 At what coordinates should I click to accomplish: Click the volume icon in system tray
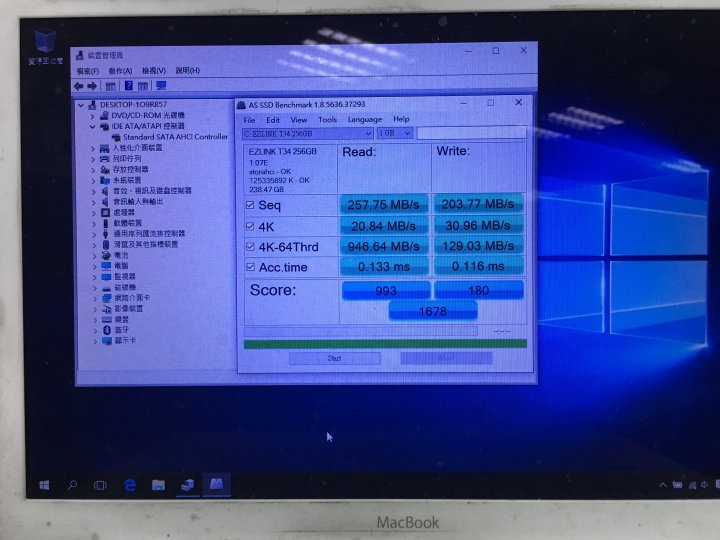pos(704,485)
